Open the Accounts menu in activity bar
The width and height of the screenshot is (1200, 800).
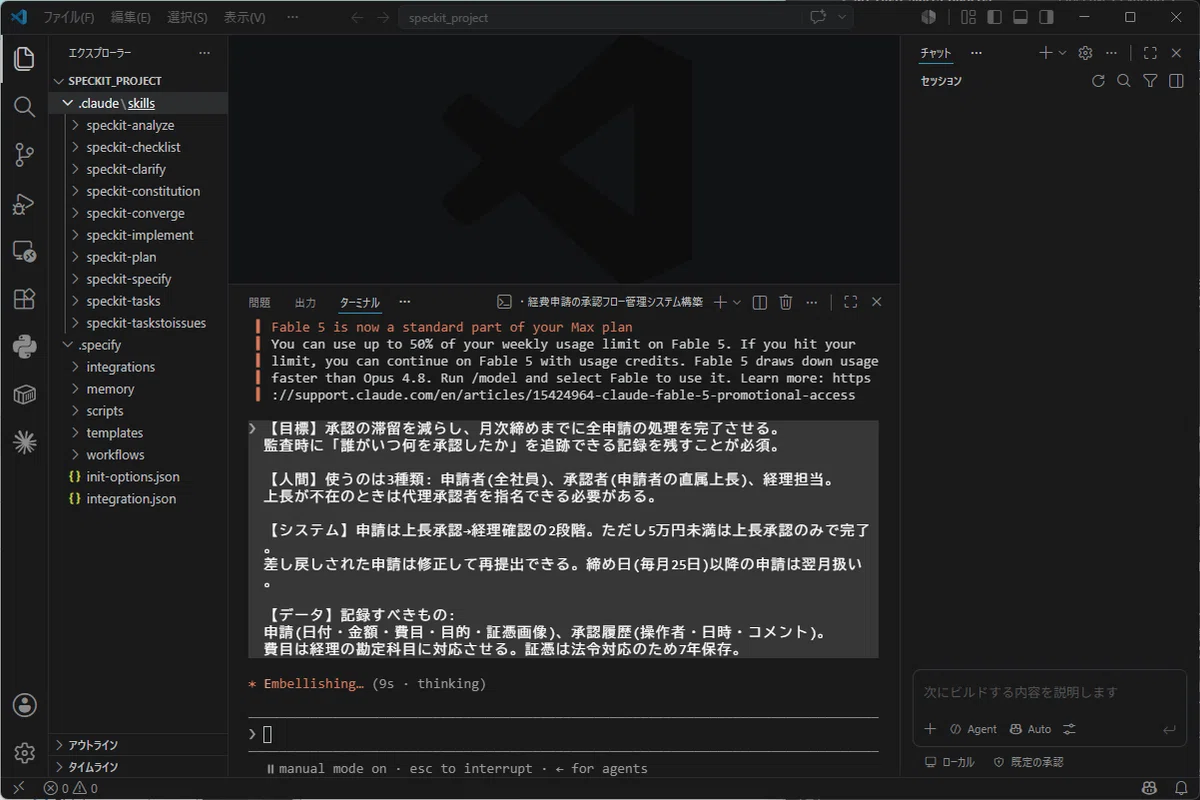point(24,705)
